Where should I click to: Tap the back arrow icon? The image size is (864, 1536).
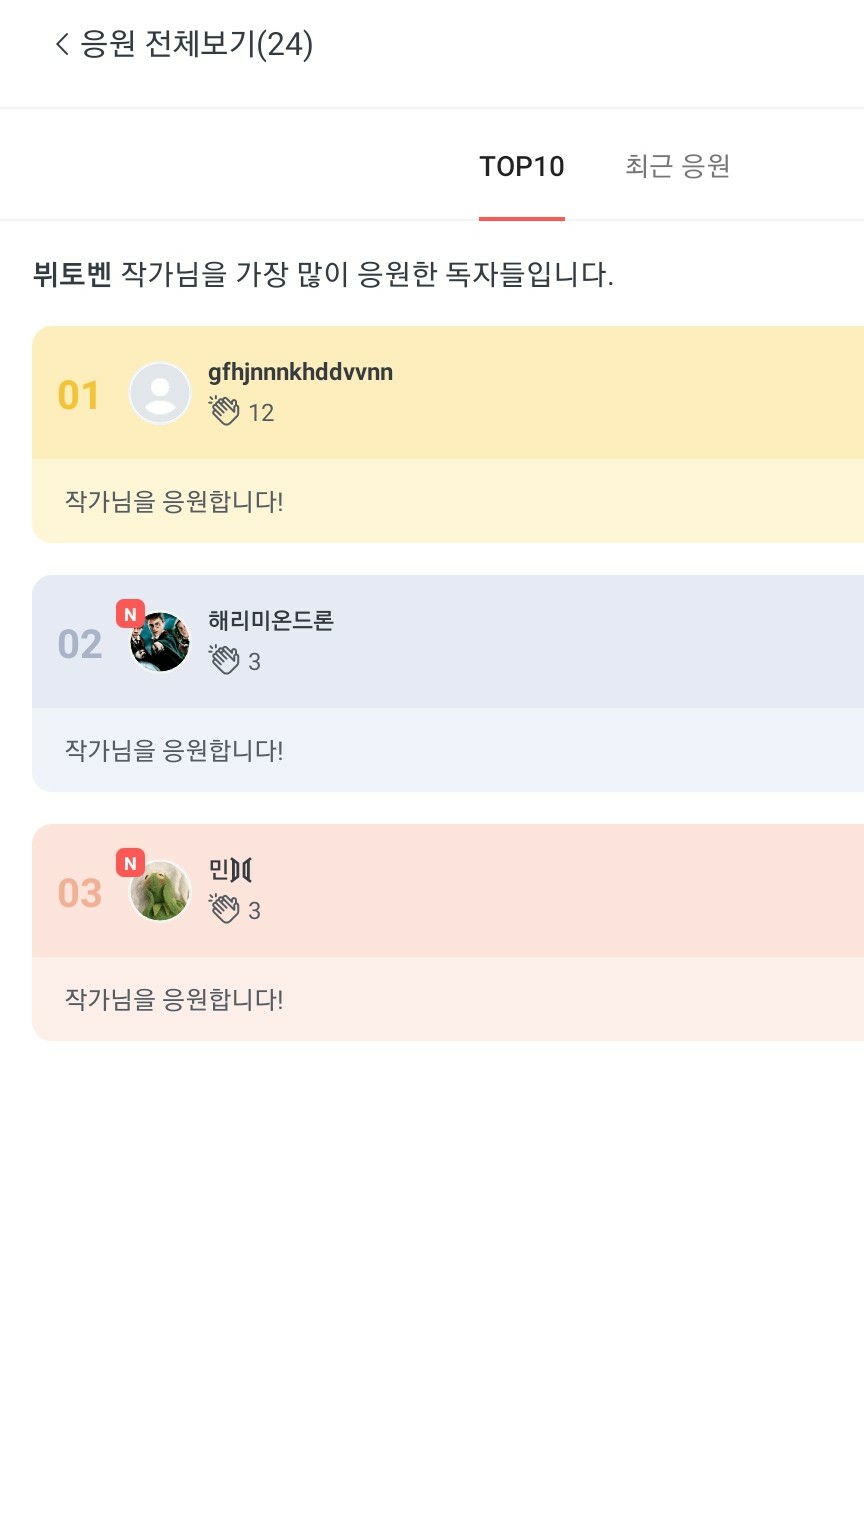[x=62, y=44]
